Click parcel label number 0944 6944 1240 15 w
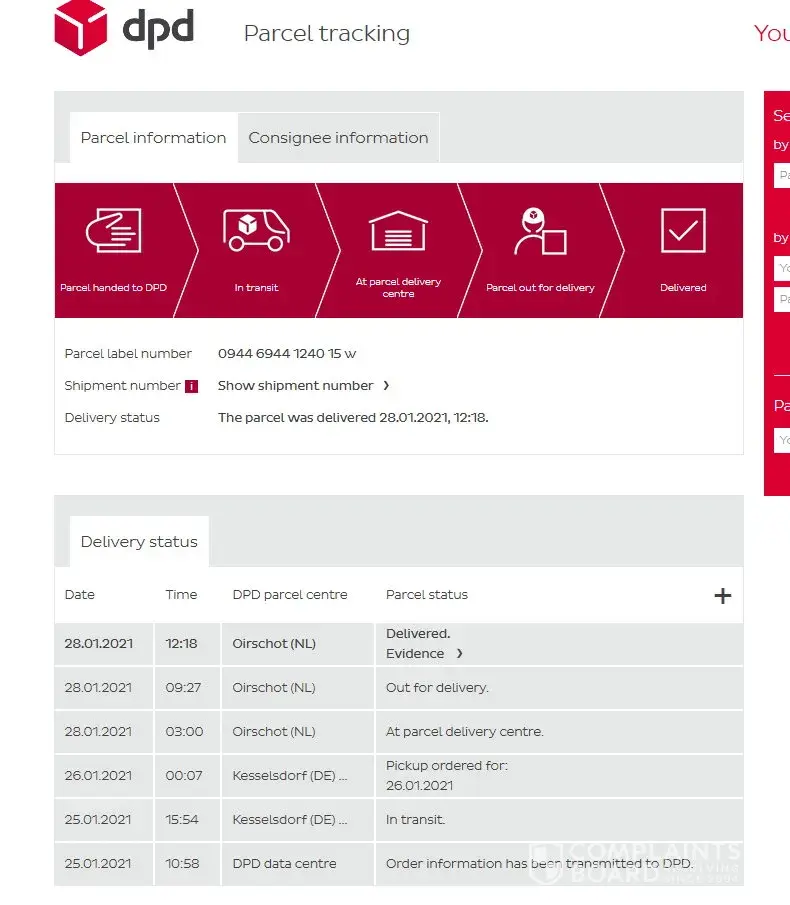The width and height of the screenshot is (790, 905). click(x=287, y=353)
